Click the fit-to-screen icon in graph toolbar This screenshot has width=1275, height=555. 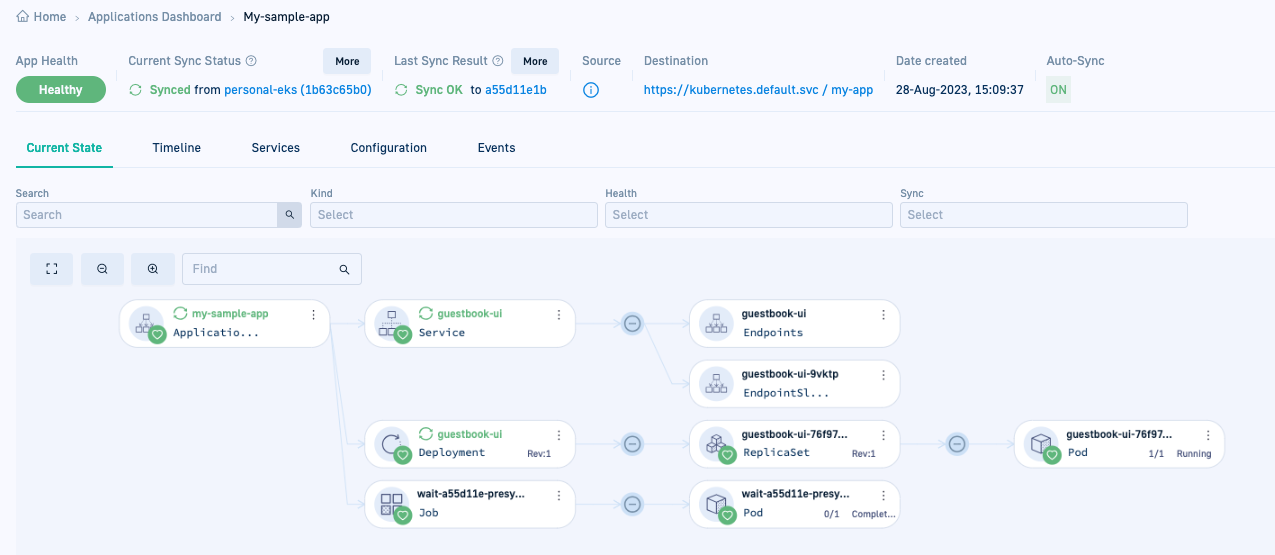pyautogui.click(x=52, y=269)
